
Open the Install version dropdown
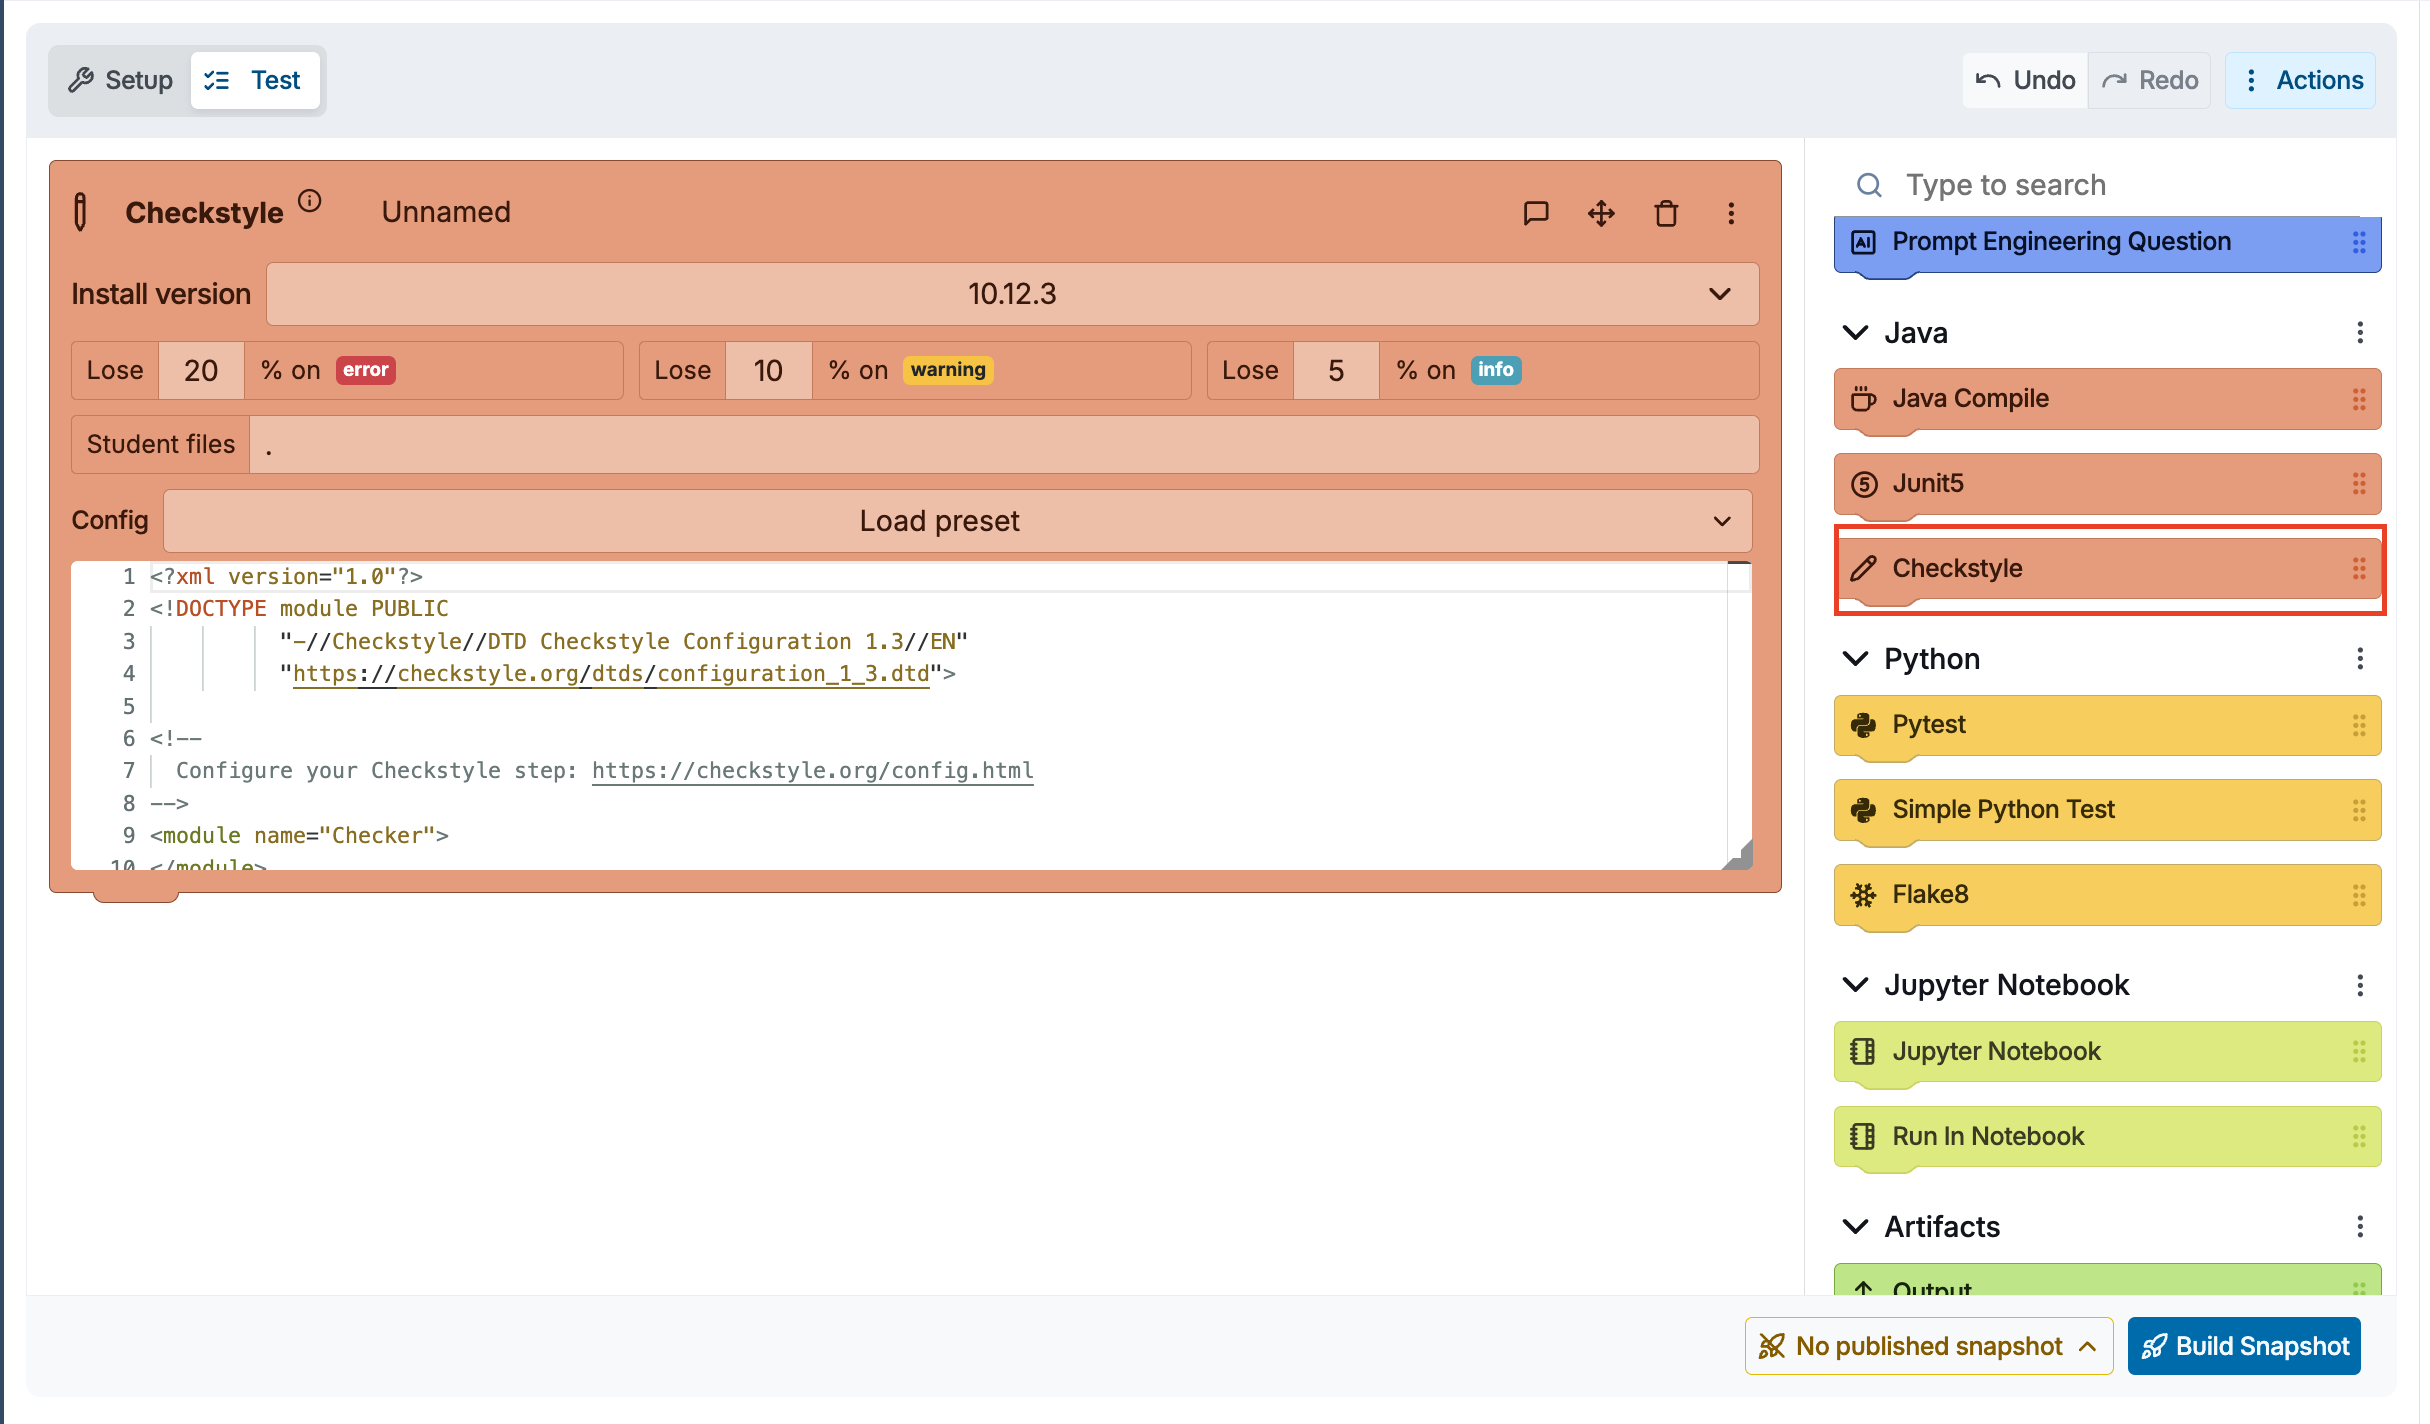click(1012, 294)
